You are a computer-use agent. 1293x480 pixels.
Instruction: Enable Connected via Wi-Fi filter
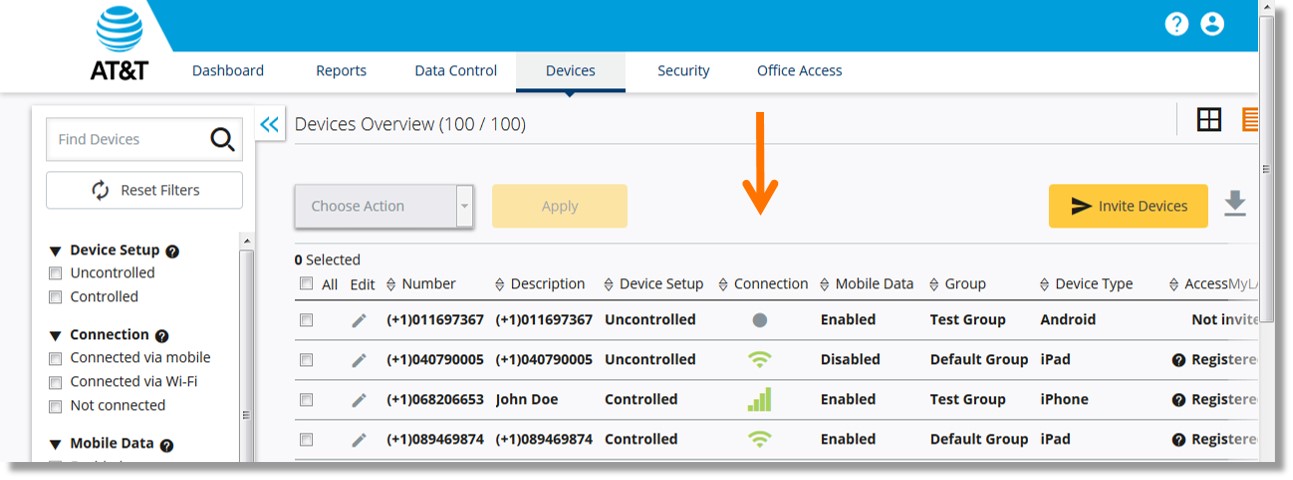pos(56,382)
